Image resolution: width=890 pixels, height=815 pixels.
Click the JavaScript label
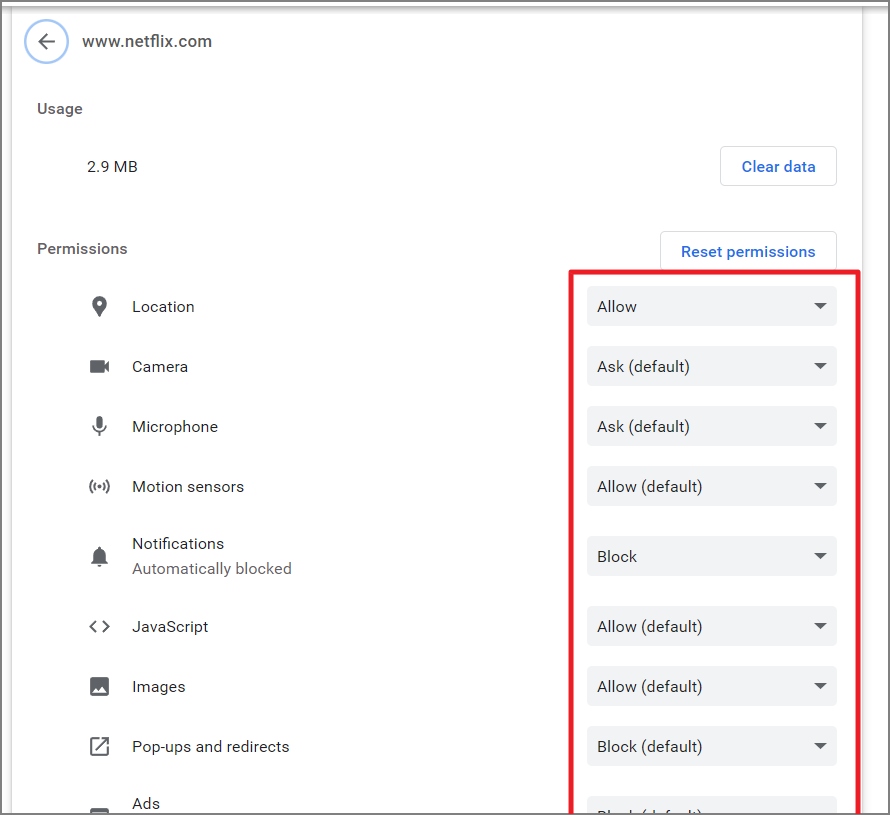[170, 627]
